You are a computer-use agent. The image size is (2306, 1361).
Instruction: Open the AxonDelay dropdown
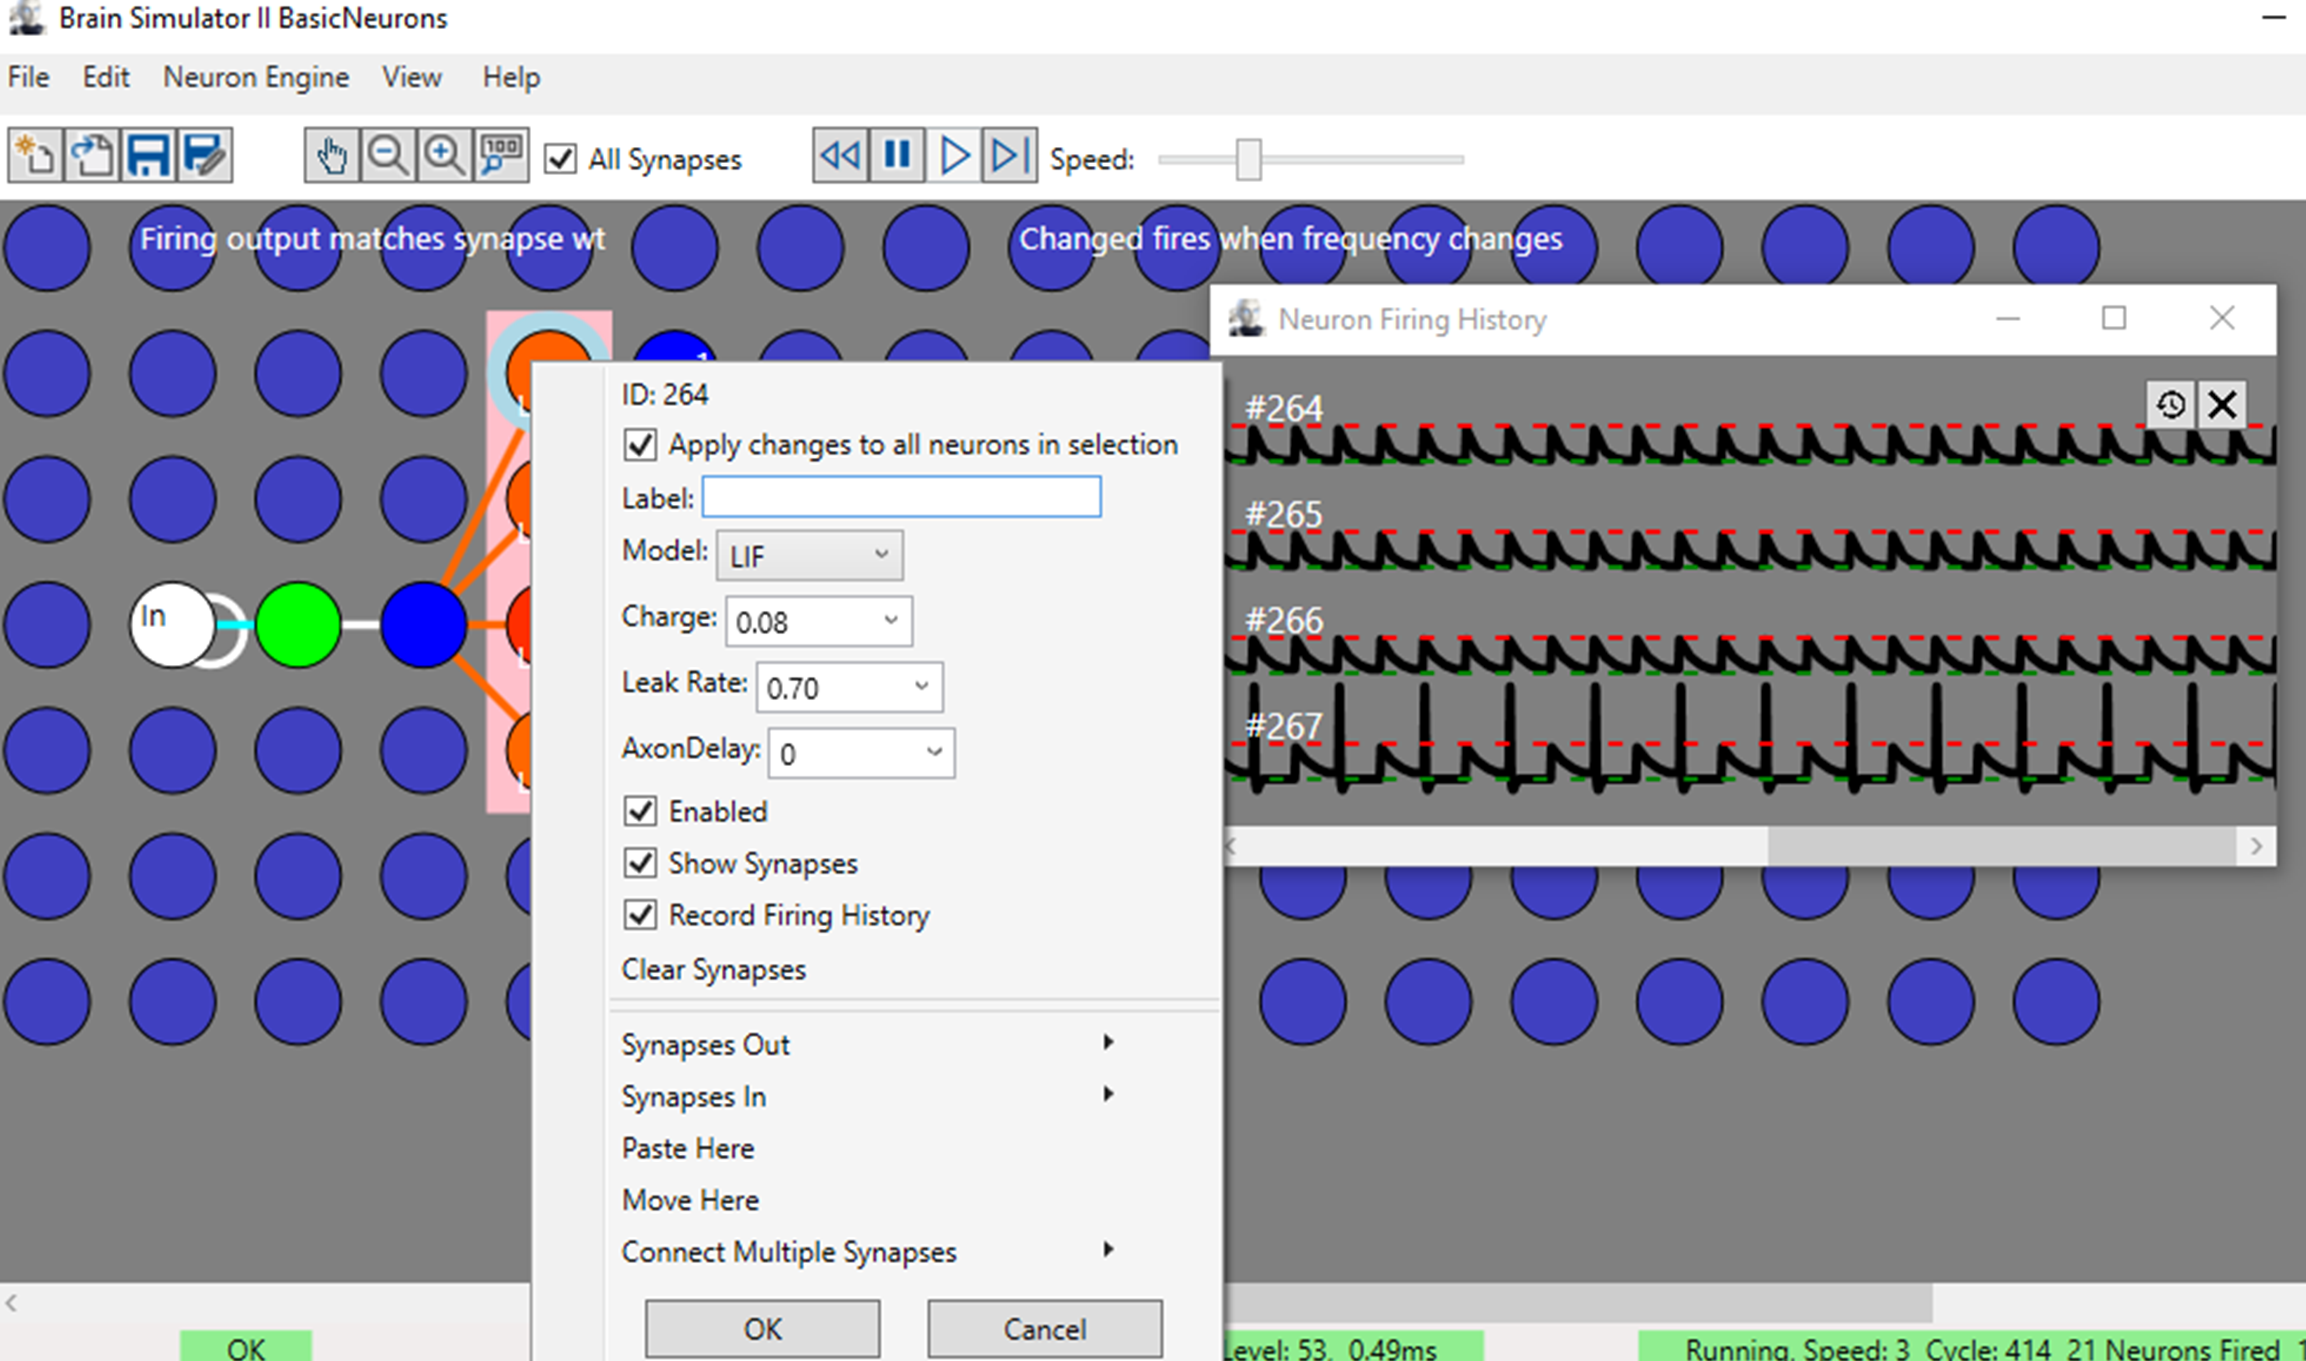(x=861, y=753)
